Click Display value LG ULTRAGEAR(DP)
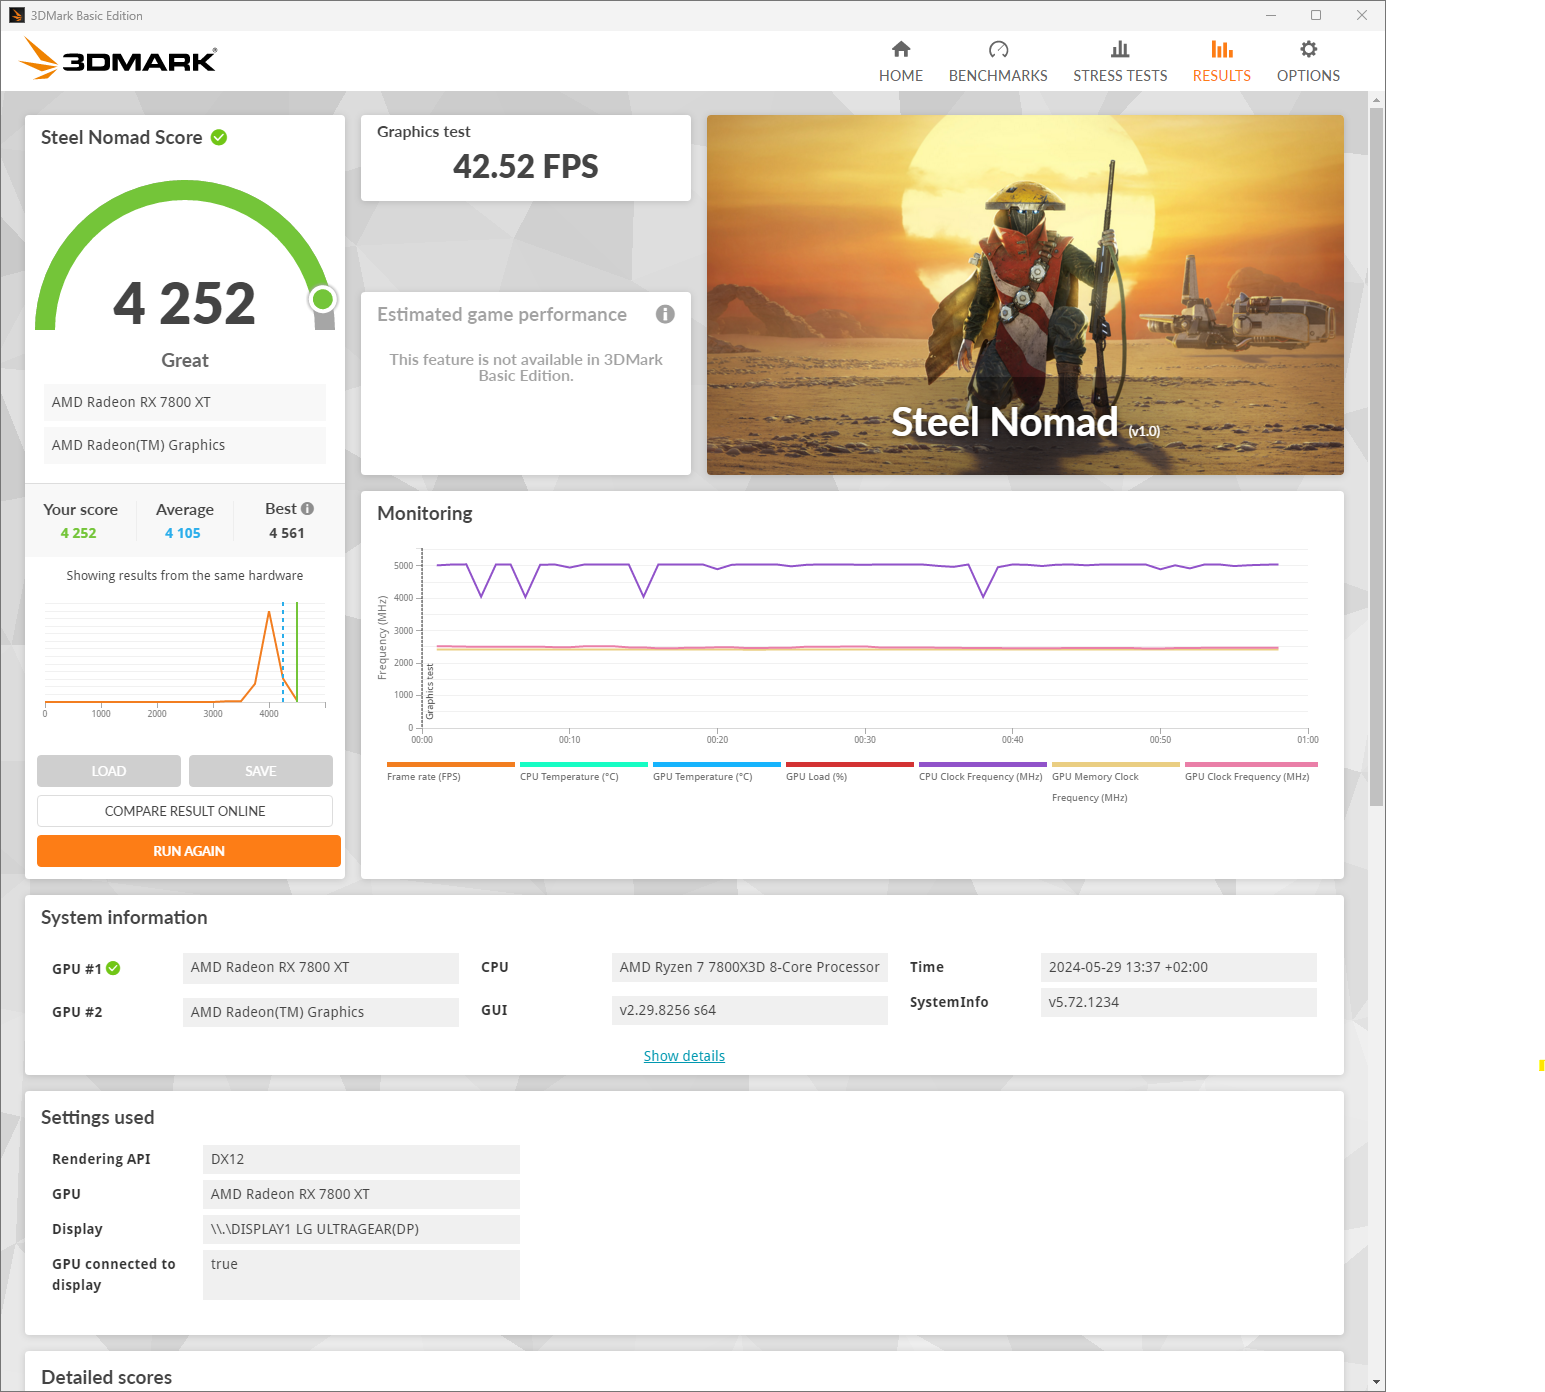This screenshot has width=1545, height=1392. click(x=361, y=1229)
